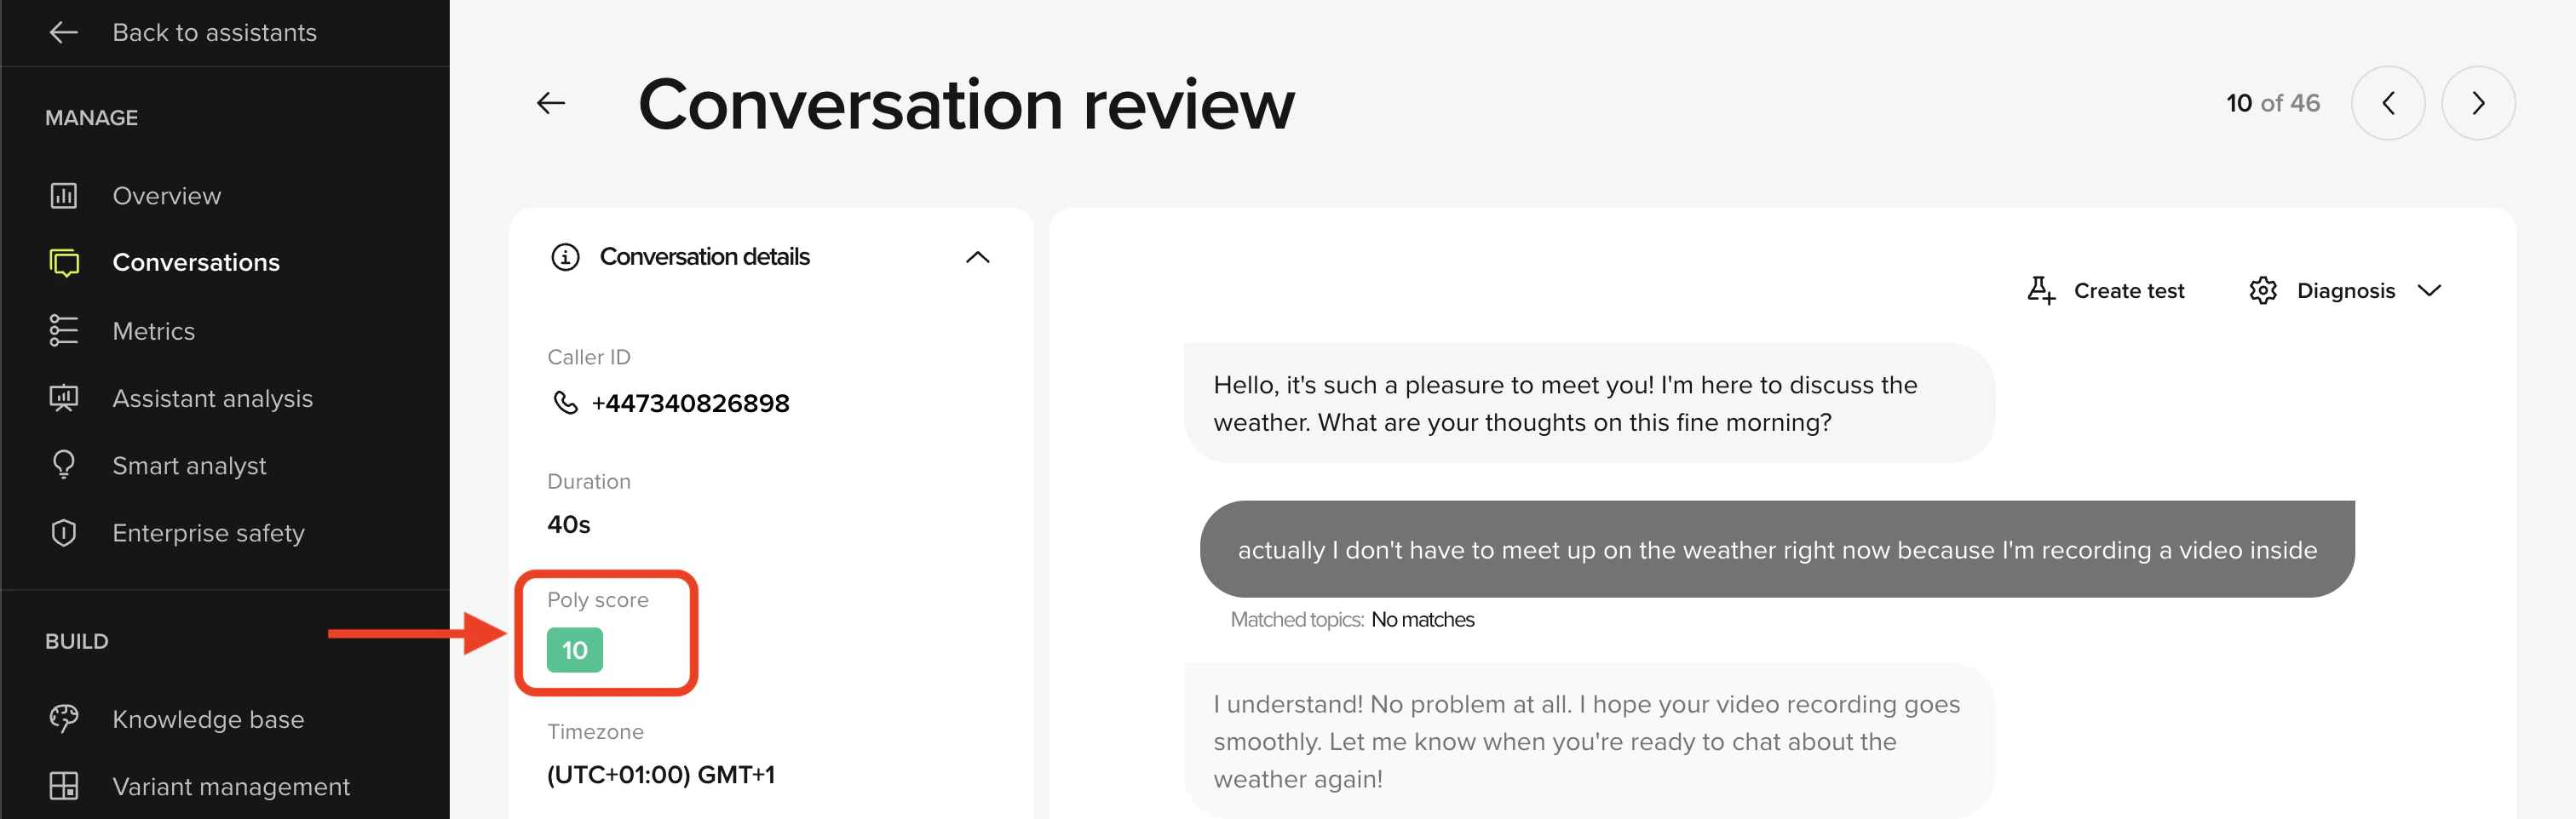The image size is (2576, 819).
Task: Click the caller ID phone number
Action: coord(690,403)
